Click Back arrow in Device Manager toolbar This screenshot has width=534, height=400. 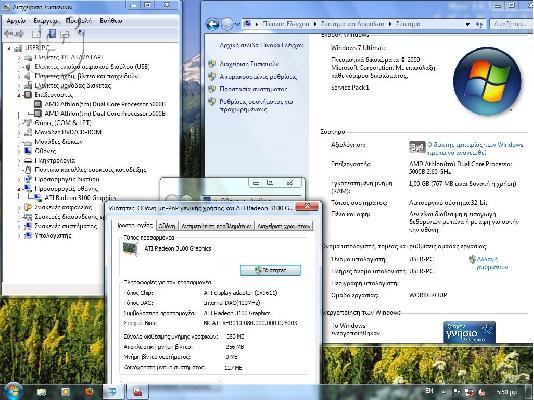(x=9, y=33)
